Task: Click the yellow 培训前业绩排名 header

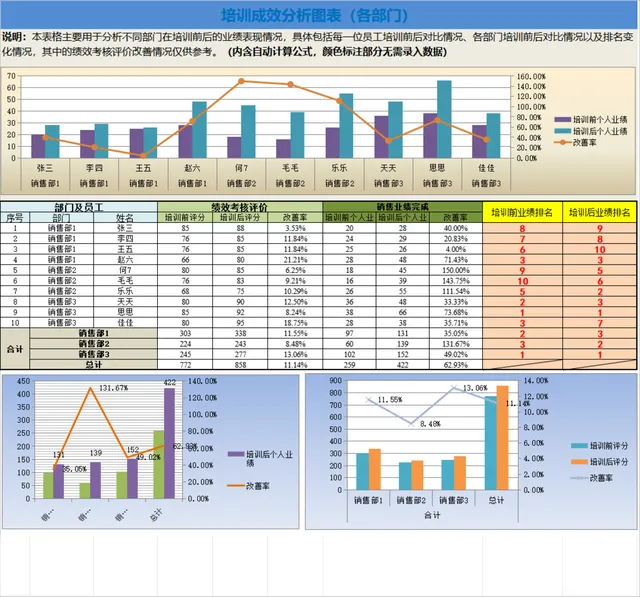Action: click(522, 212)
